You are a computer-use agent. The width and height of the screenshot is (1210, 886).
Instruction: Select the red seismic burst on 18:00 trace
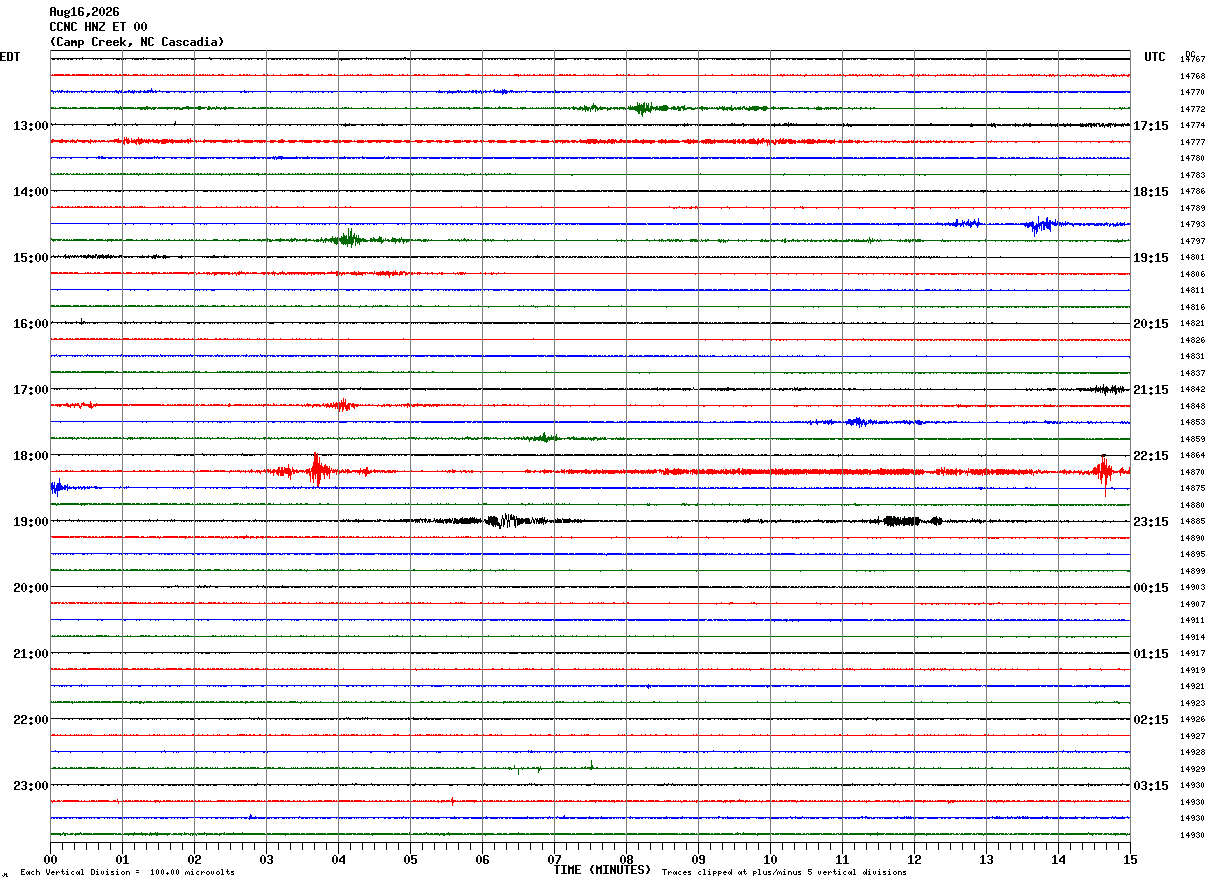[317, 470]
